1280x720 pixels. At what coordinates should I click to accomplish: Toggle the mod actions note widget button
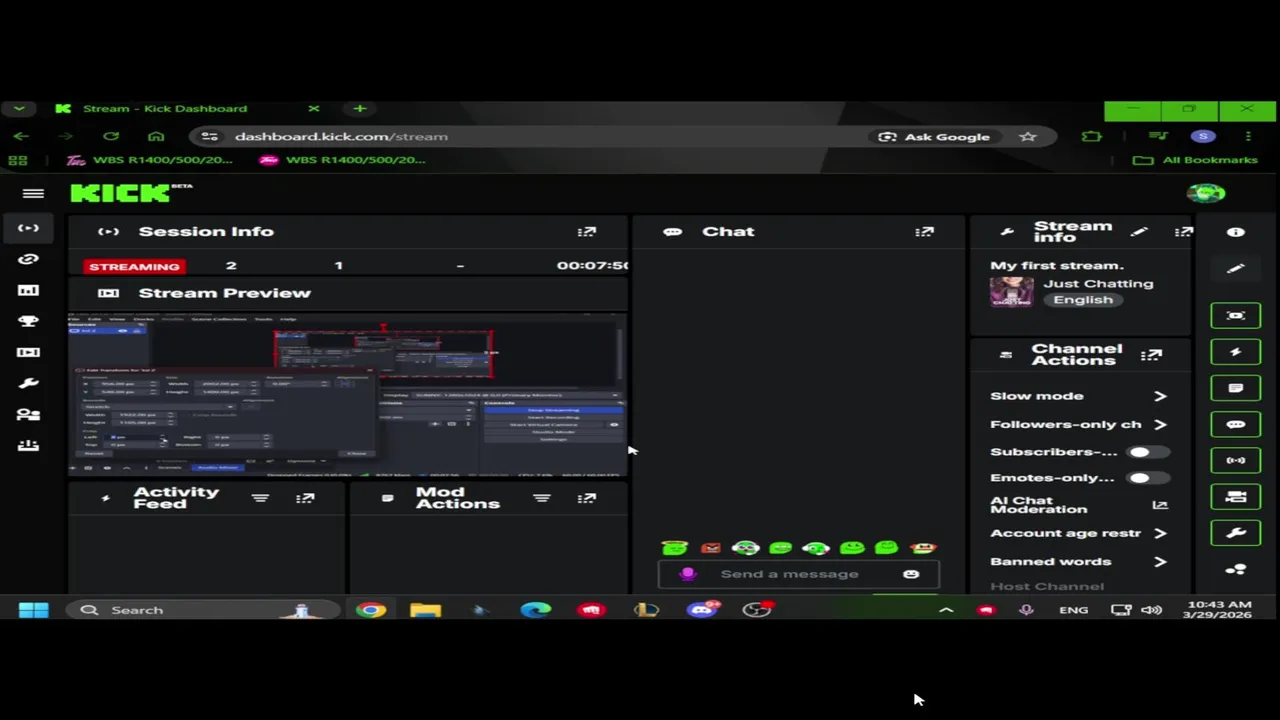pyautogui.click(x=1236, y=388)
